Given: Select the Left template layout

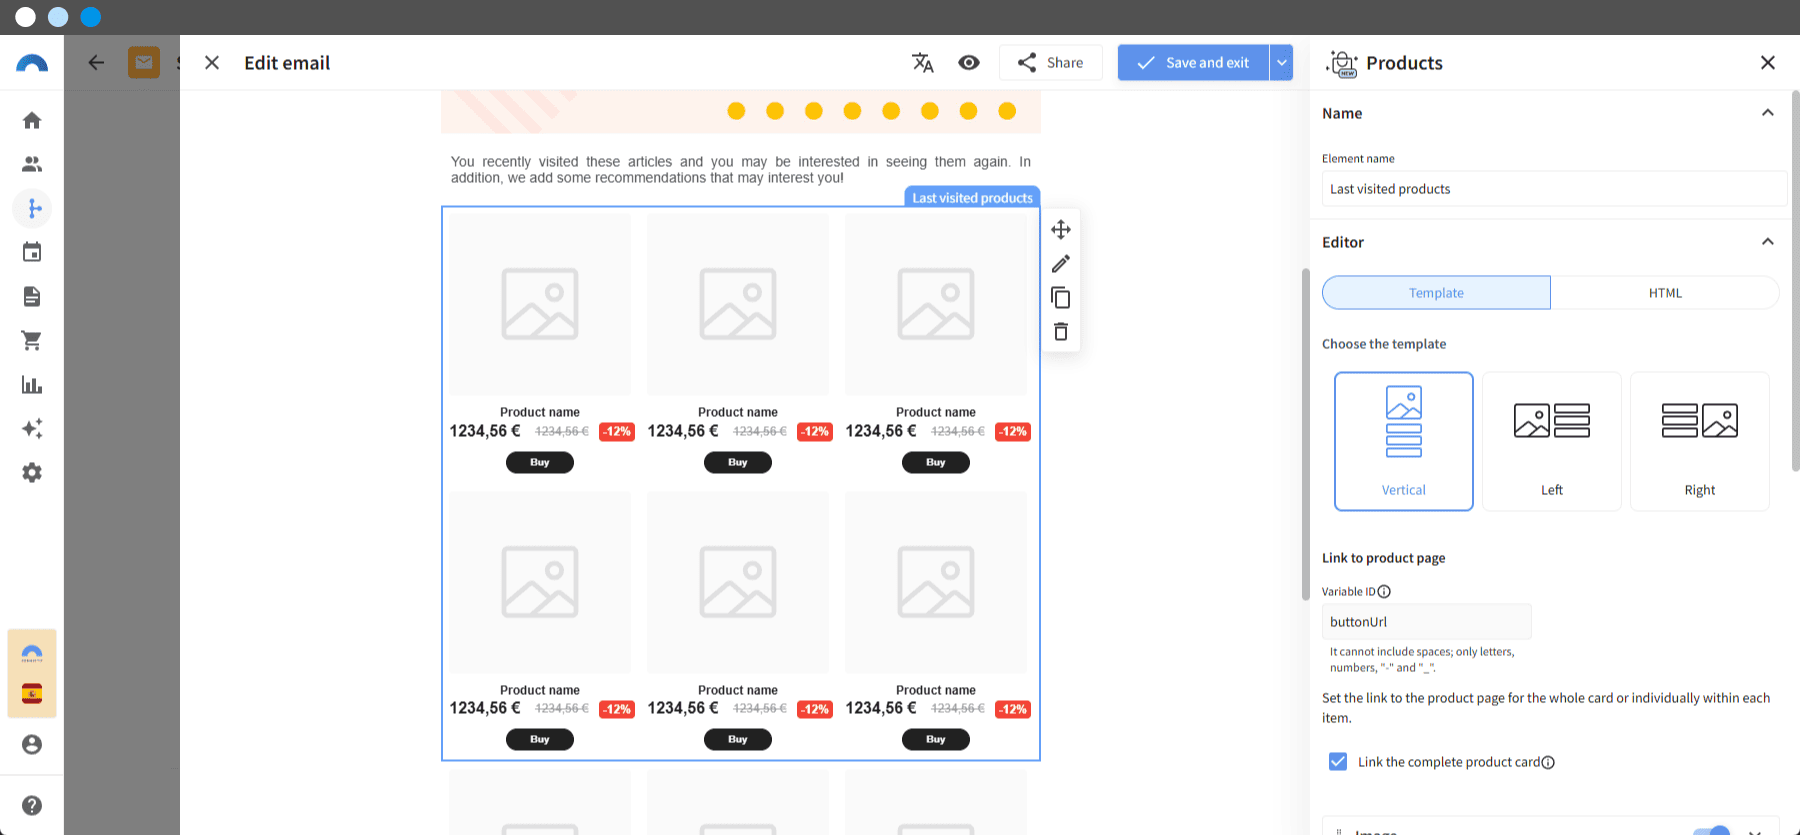Looking at the screenshot, I should pos(1552,441).
